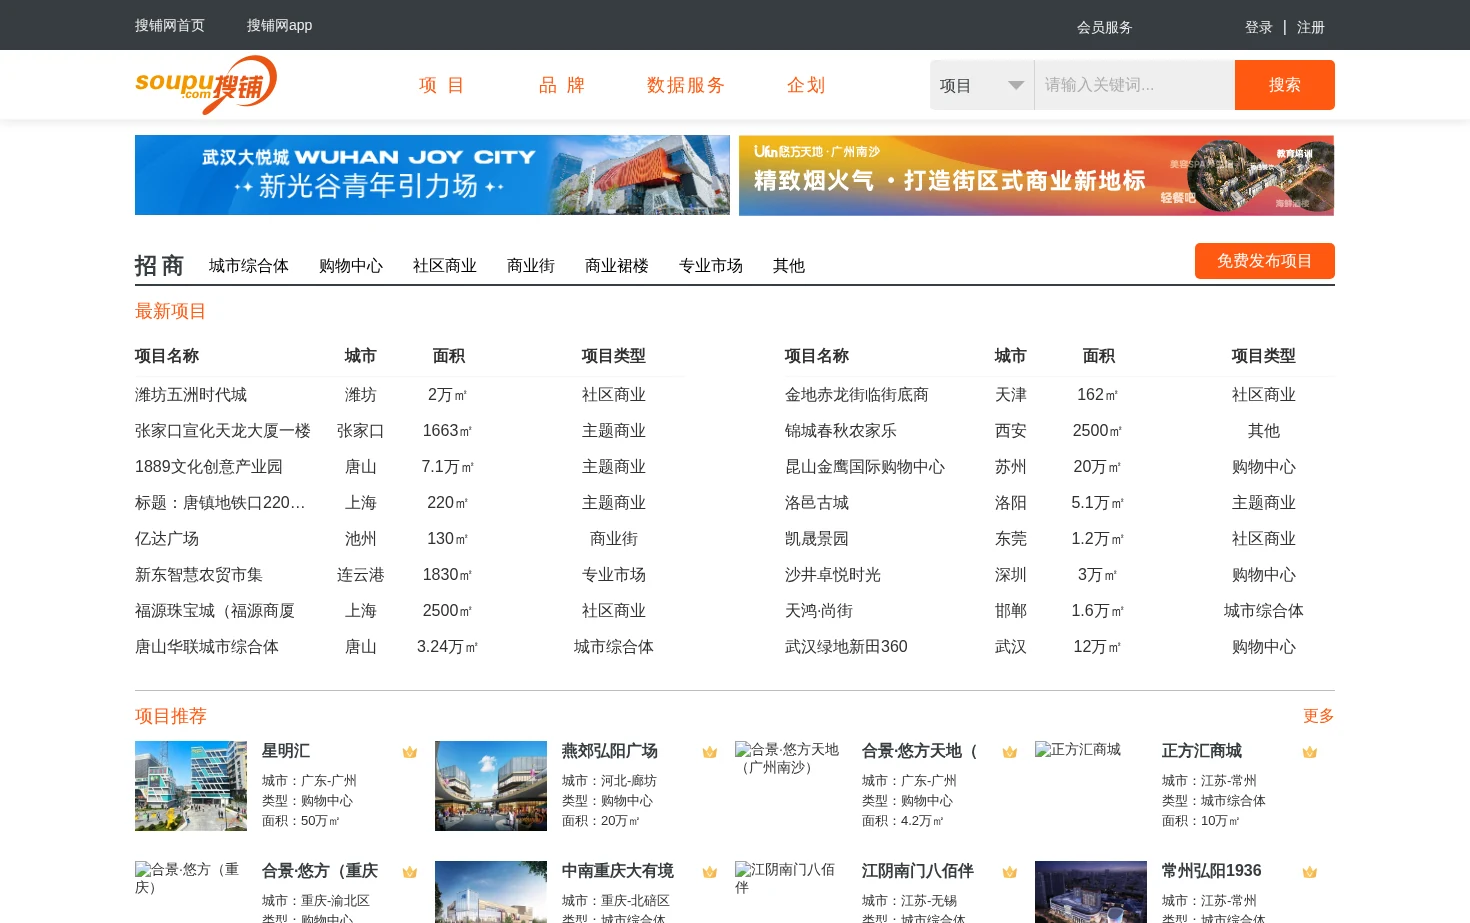
Task: Open the 正方汇商城 project title
Action: [x=1202, y=751]
